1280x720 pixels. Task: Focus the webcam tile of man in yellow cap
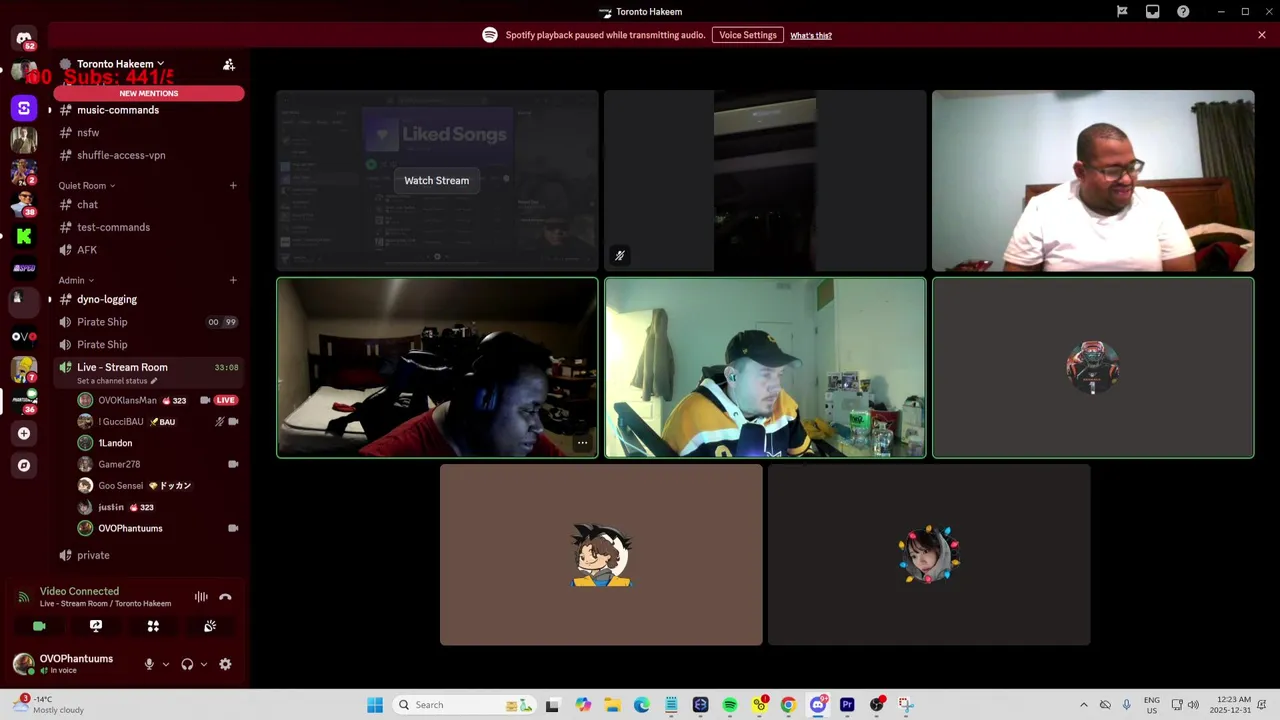click(765, 368)
